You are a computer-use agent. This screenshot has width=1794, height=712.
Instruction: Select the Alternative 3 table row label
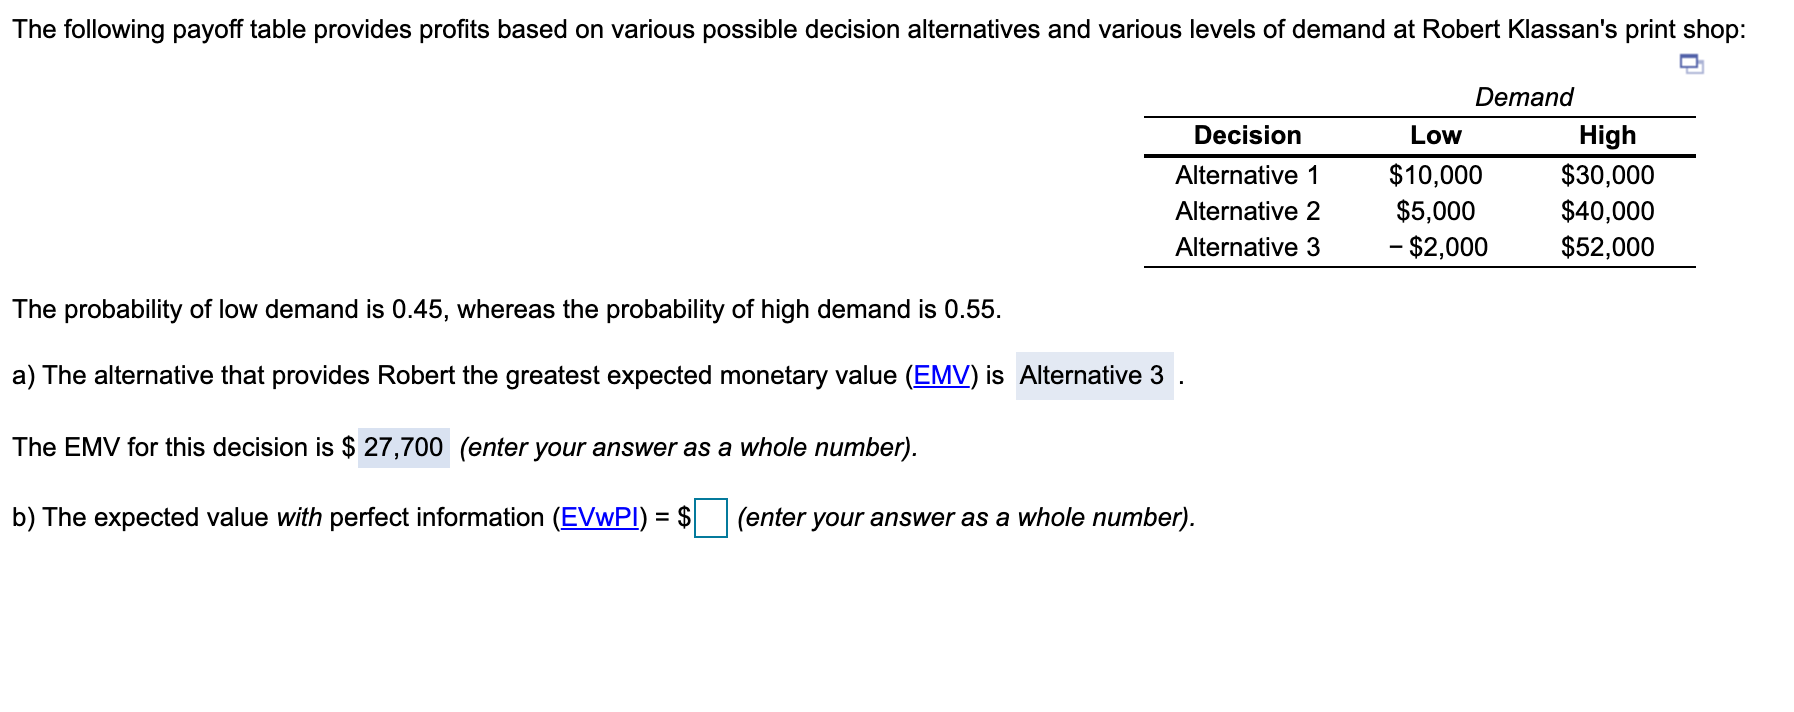[x=1247, y=247]
